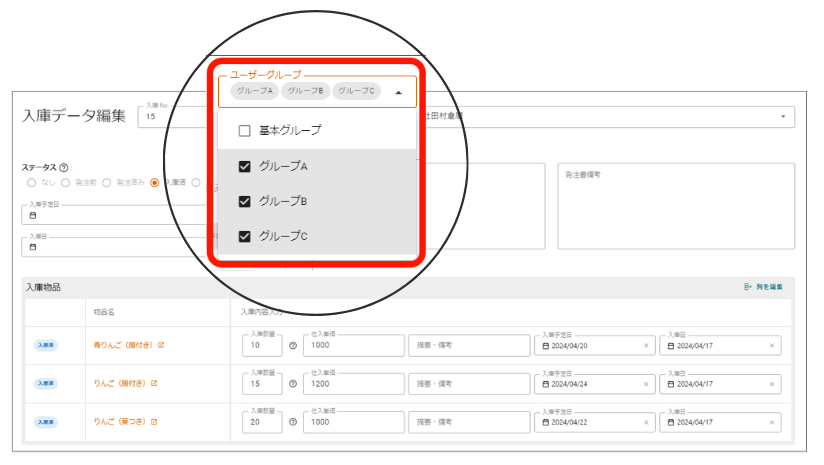The width and height of the screenshot is (824, 465).
Task: Select the 入庫済 status radio button
Action: click(x=154, y=183)
